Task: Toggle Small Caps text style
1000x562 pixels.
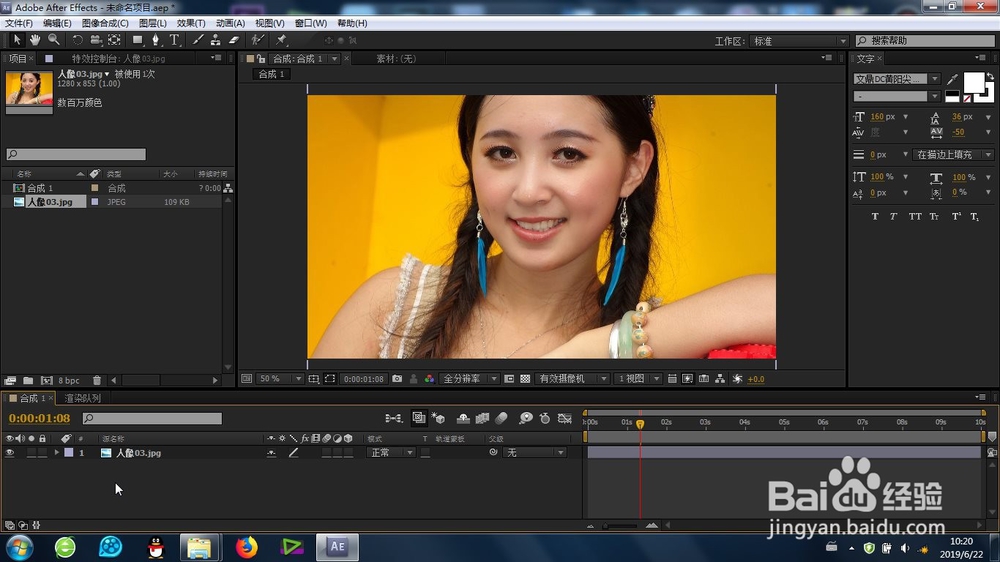Action: [934, 217]
